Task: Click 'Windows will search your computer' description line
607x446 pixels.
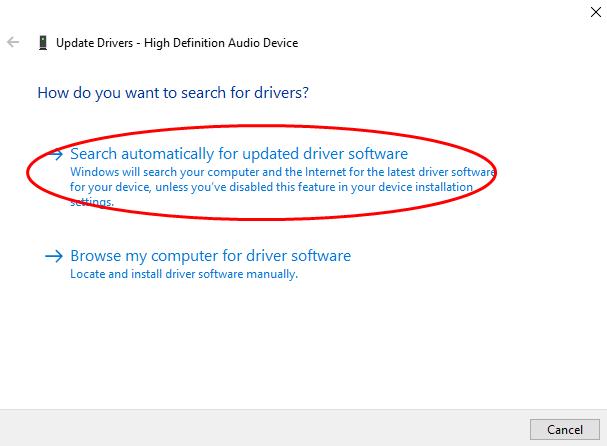Action: [280, 172]
